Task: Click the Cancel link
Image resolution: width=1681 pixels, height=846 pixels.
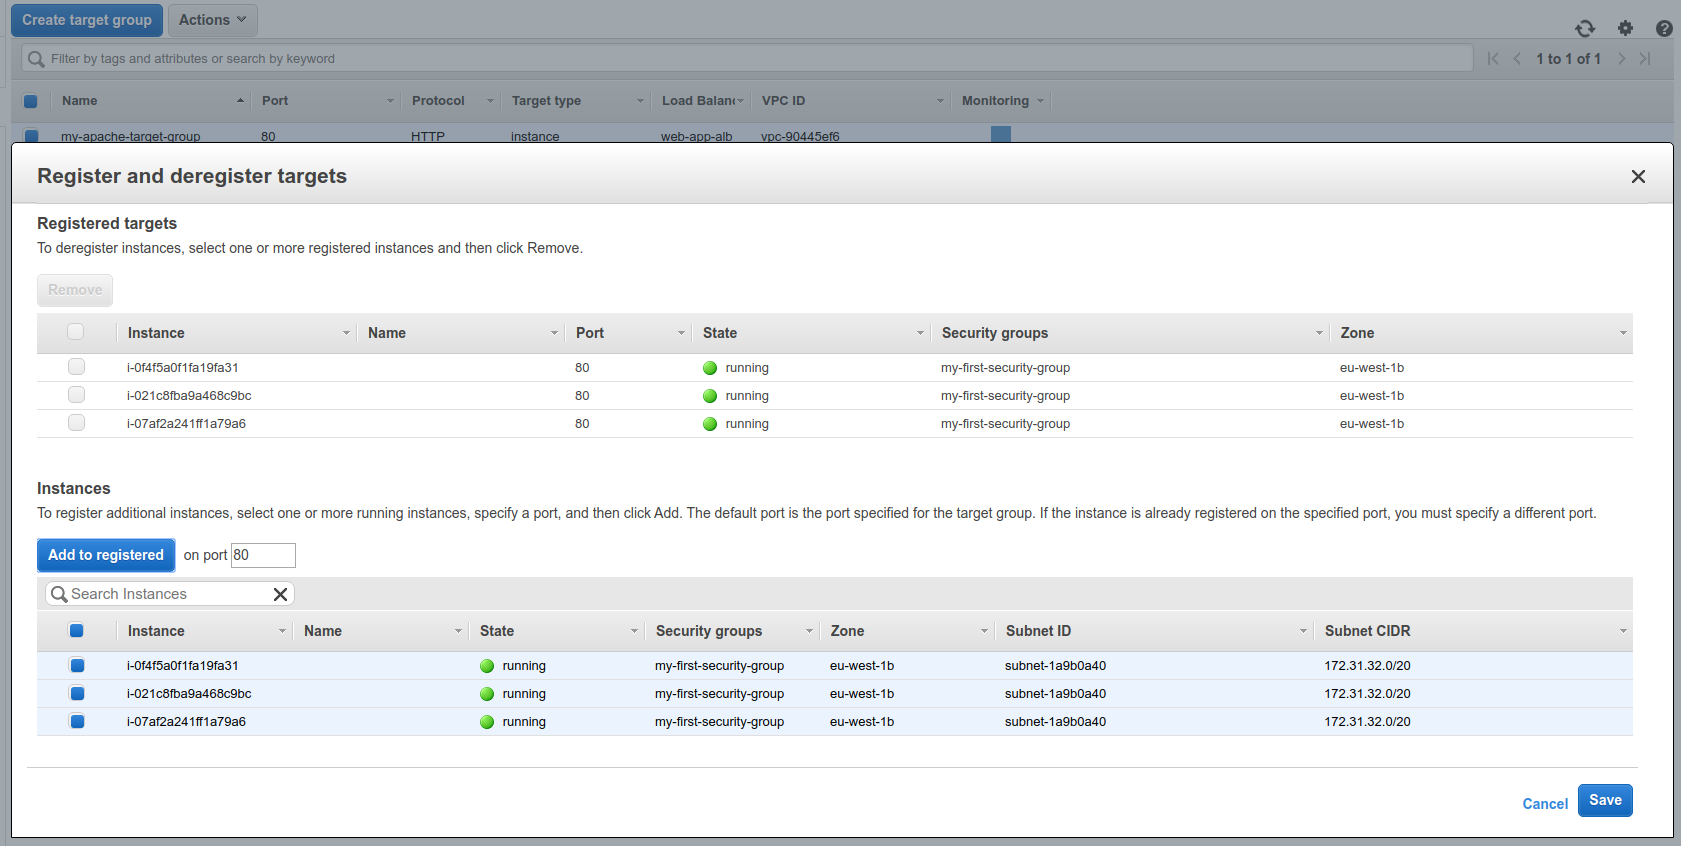Action: 1545,804
